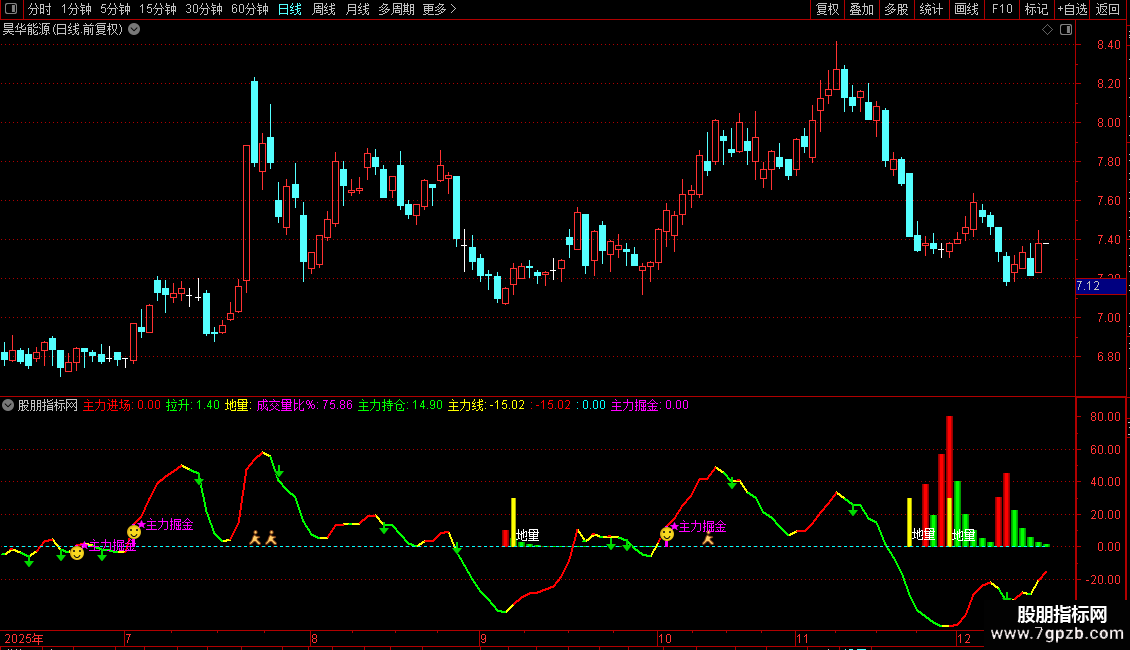Open dropdown next to 昊华能源 title
Image resolution: width=1130 pixels, height=650 pixels.
pos(134,30)
